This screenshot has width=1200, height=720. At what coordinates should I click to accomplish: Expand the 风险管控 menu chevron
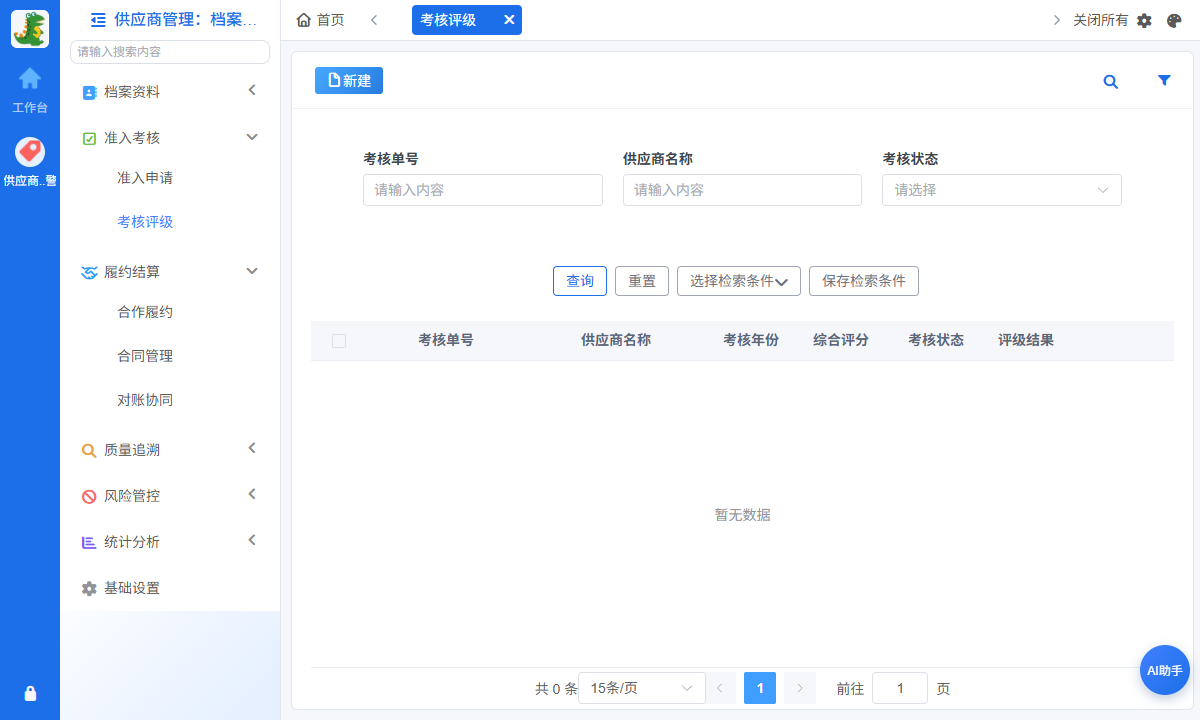[x=252, y=494]
